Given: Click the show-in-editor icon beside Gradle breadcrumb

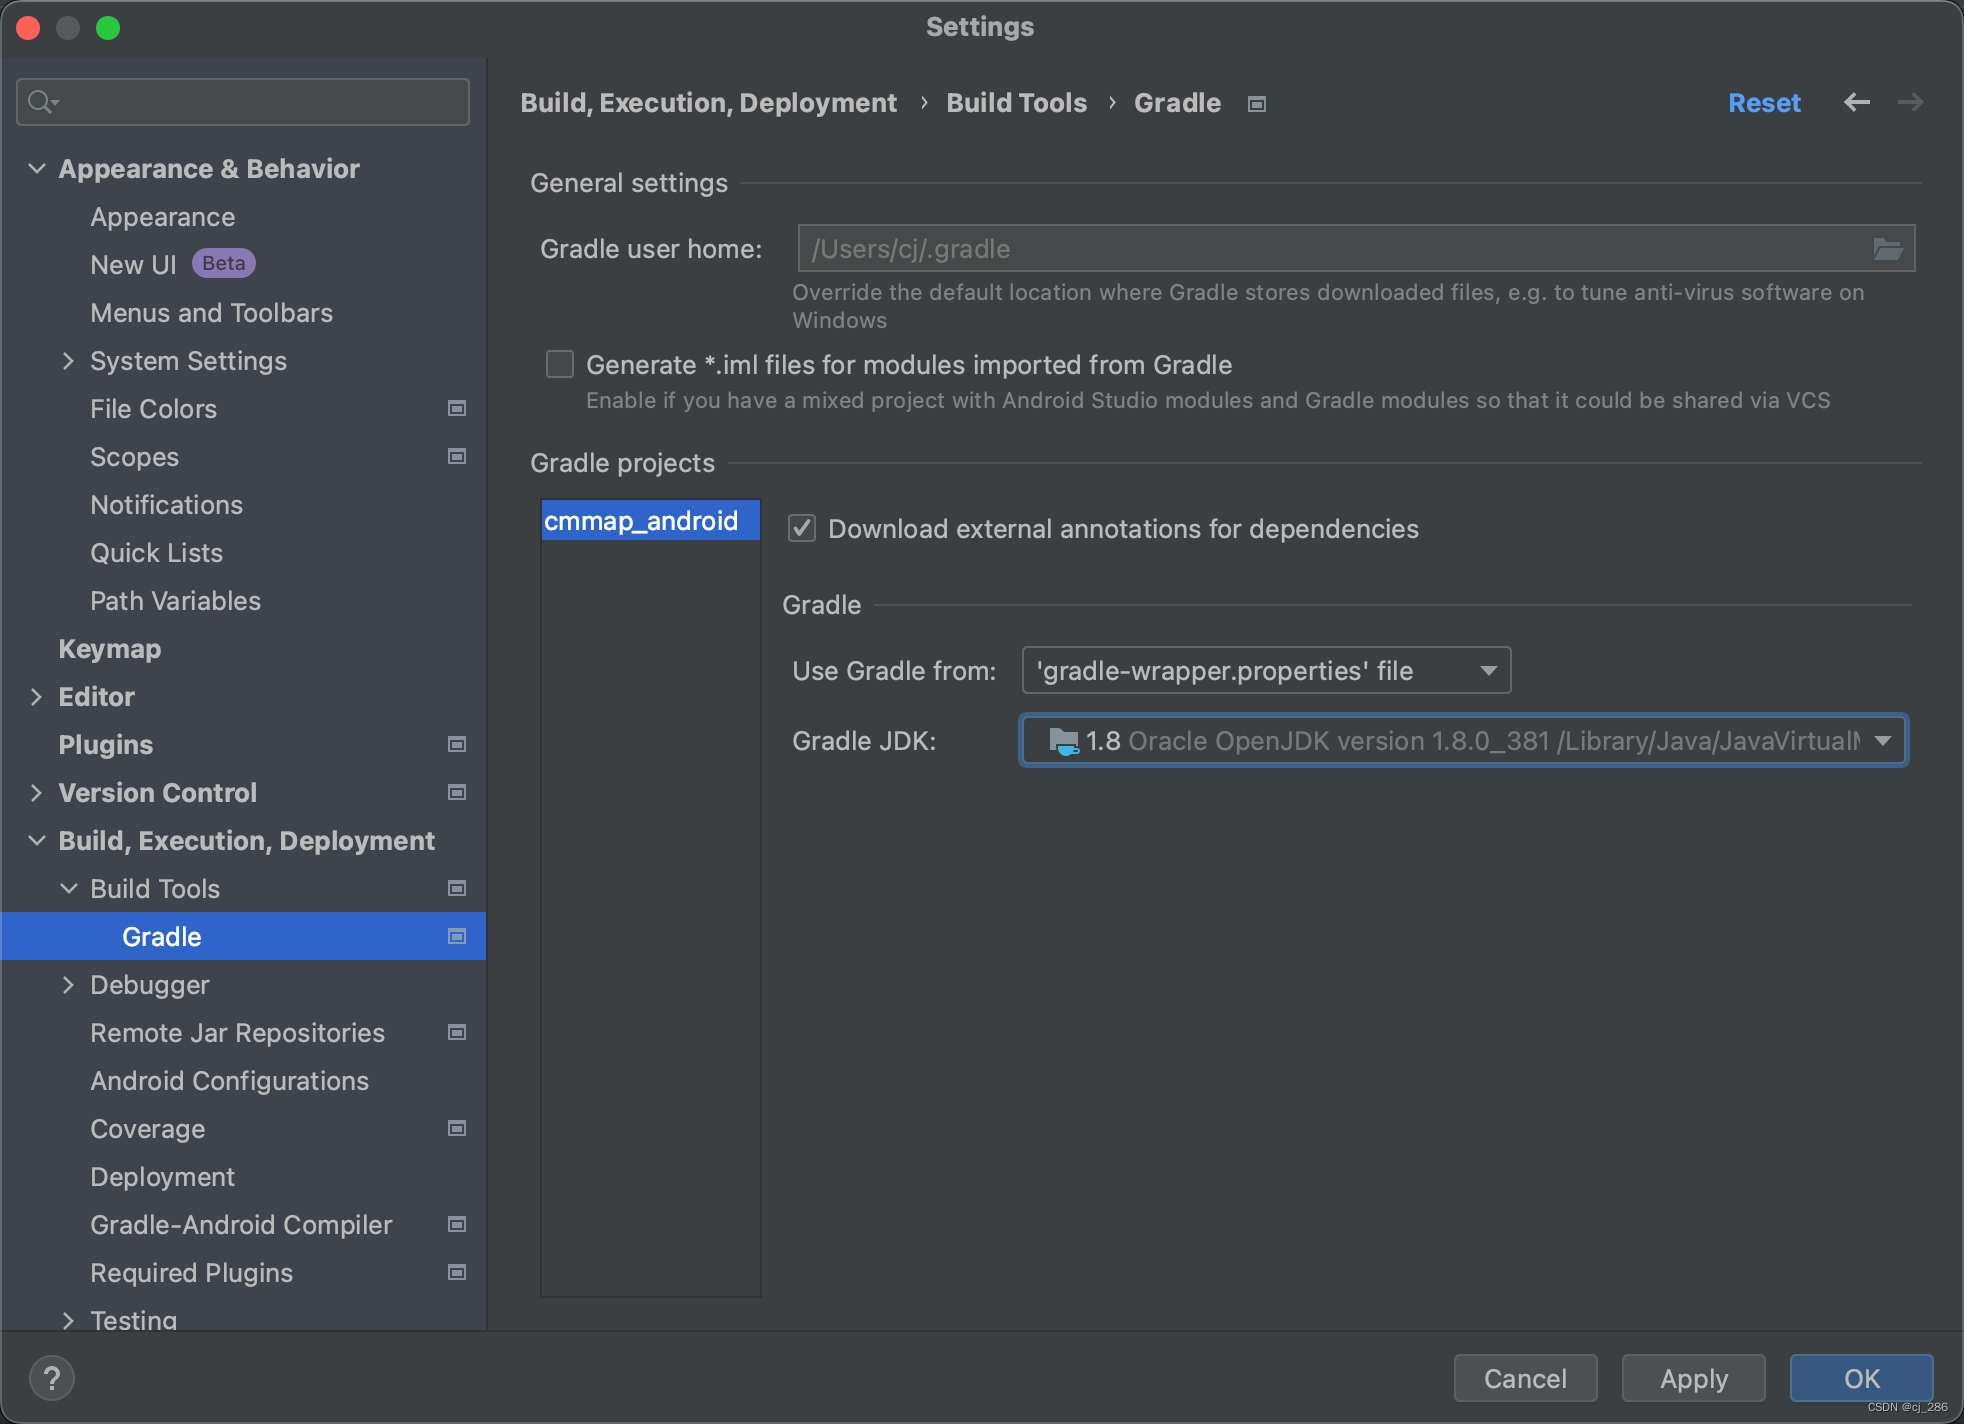Looking at the screenshot, I should [x=1256, y=103].
